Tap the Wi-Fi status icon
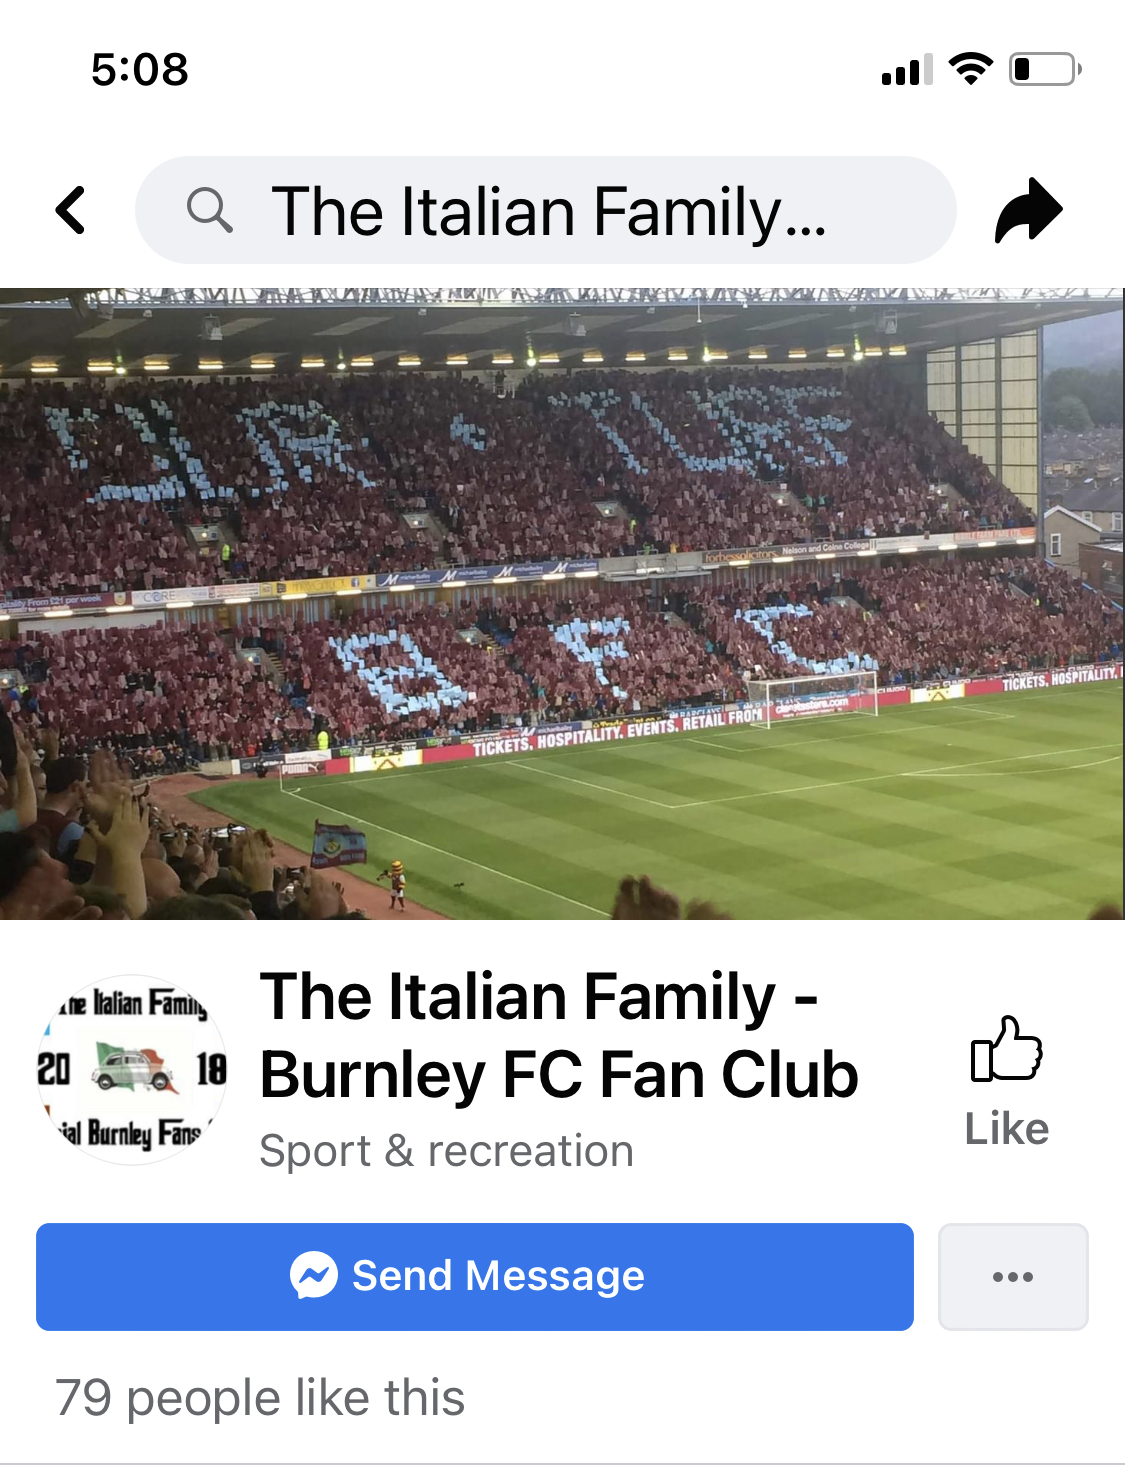1125x1472 pixels. (x=970, y=69)
